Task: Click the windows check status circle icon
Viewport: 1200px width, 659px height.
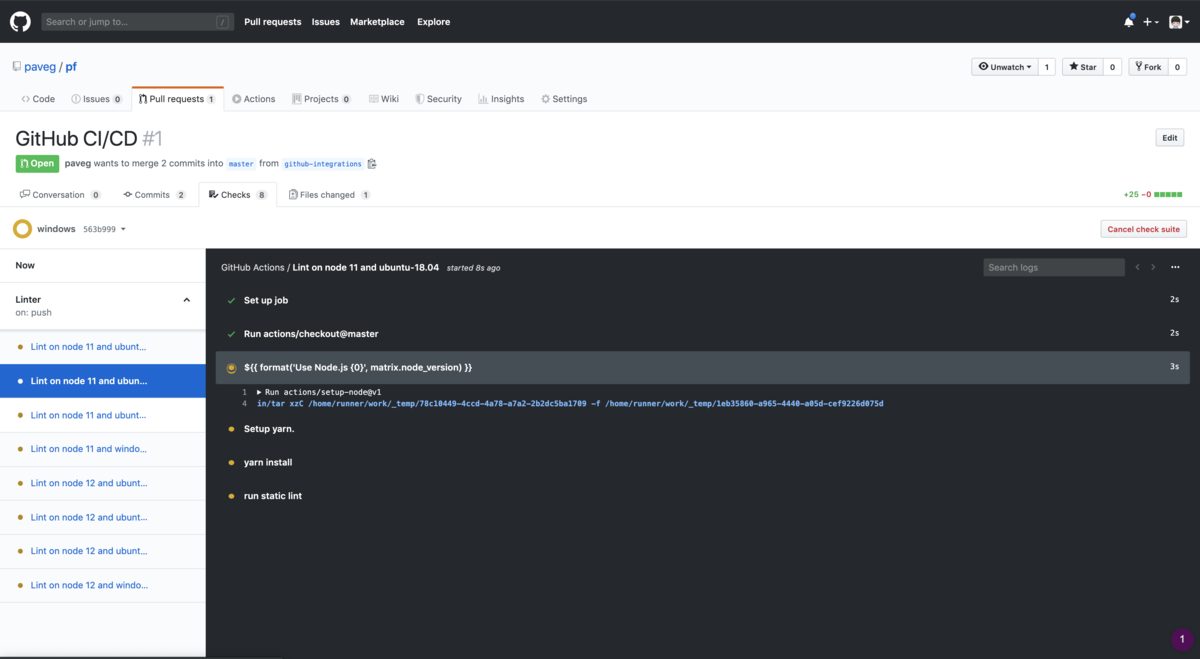Action: point(22,229)
